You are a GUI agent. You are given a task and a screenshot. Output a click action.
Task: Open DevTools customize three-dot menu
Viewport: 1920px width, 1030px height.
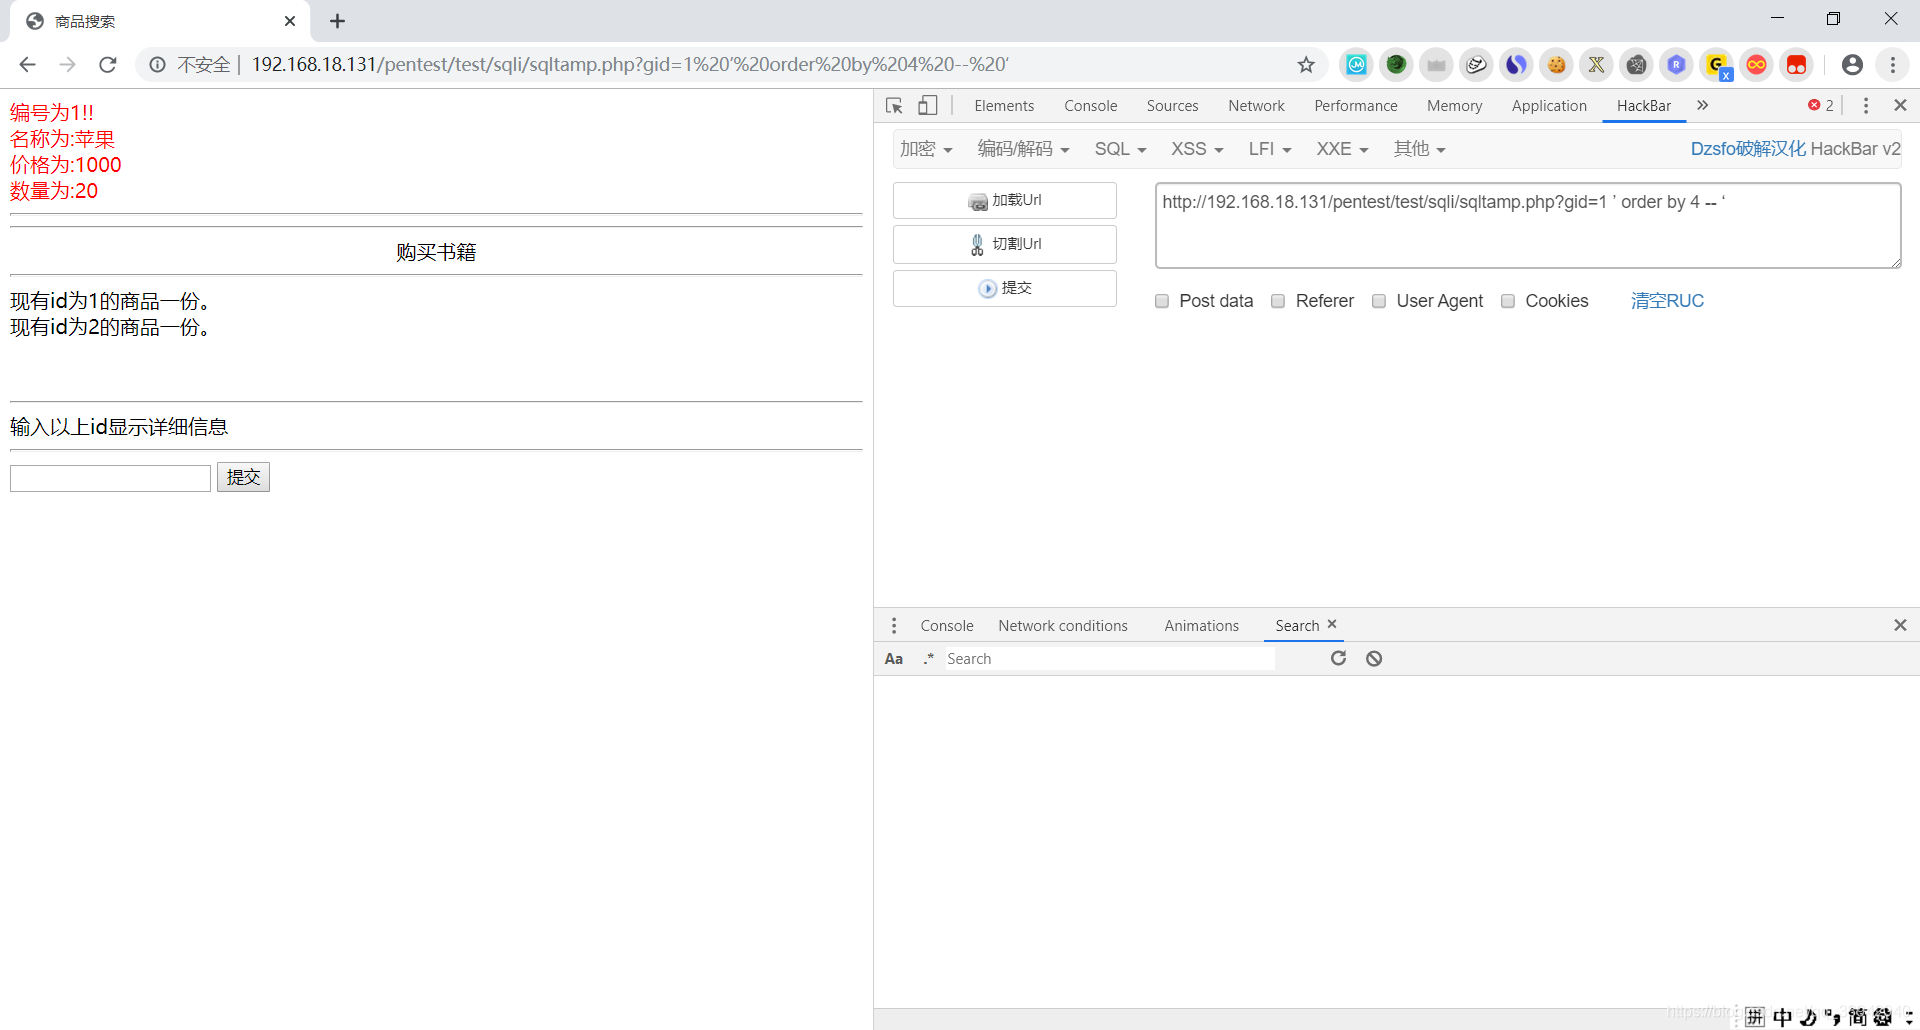1866,105
